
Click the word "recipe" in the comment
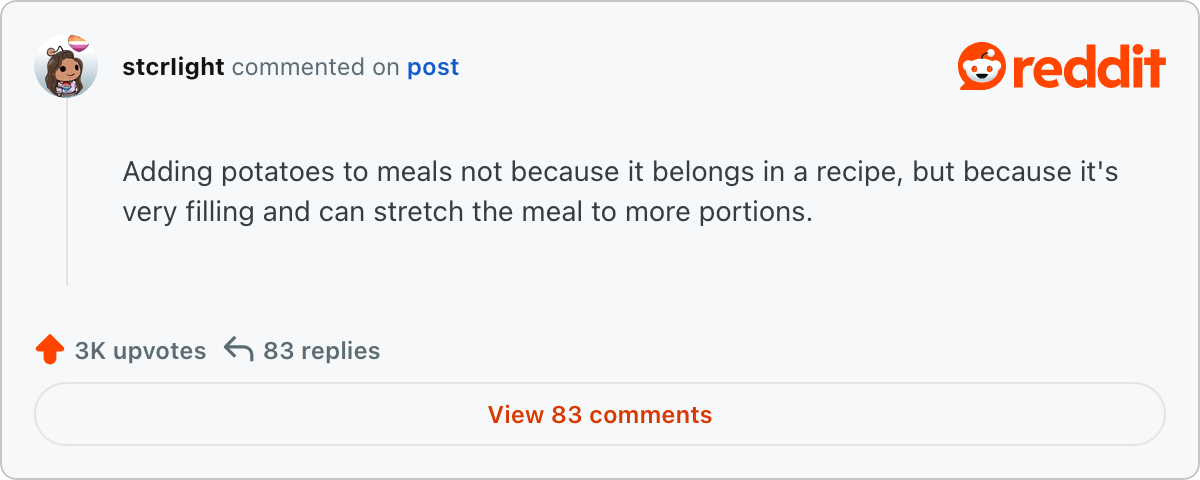(857, 172)
